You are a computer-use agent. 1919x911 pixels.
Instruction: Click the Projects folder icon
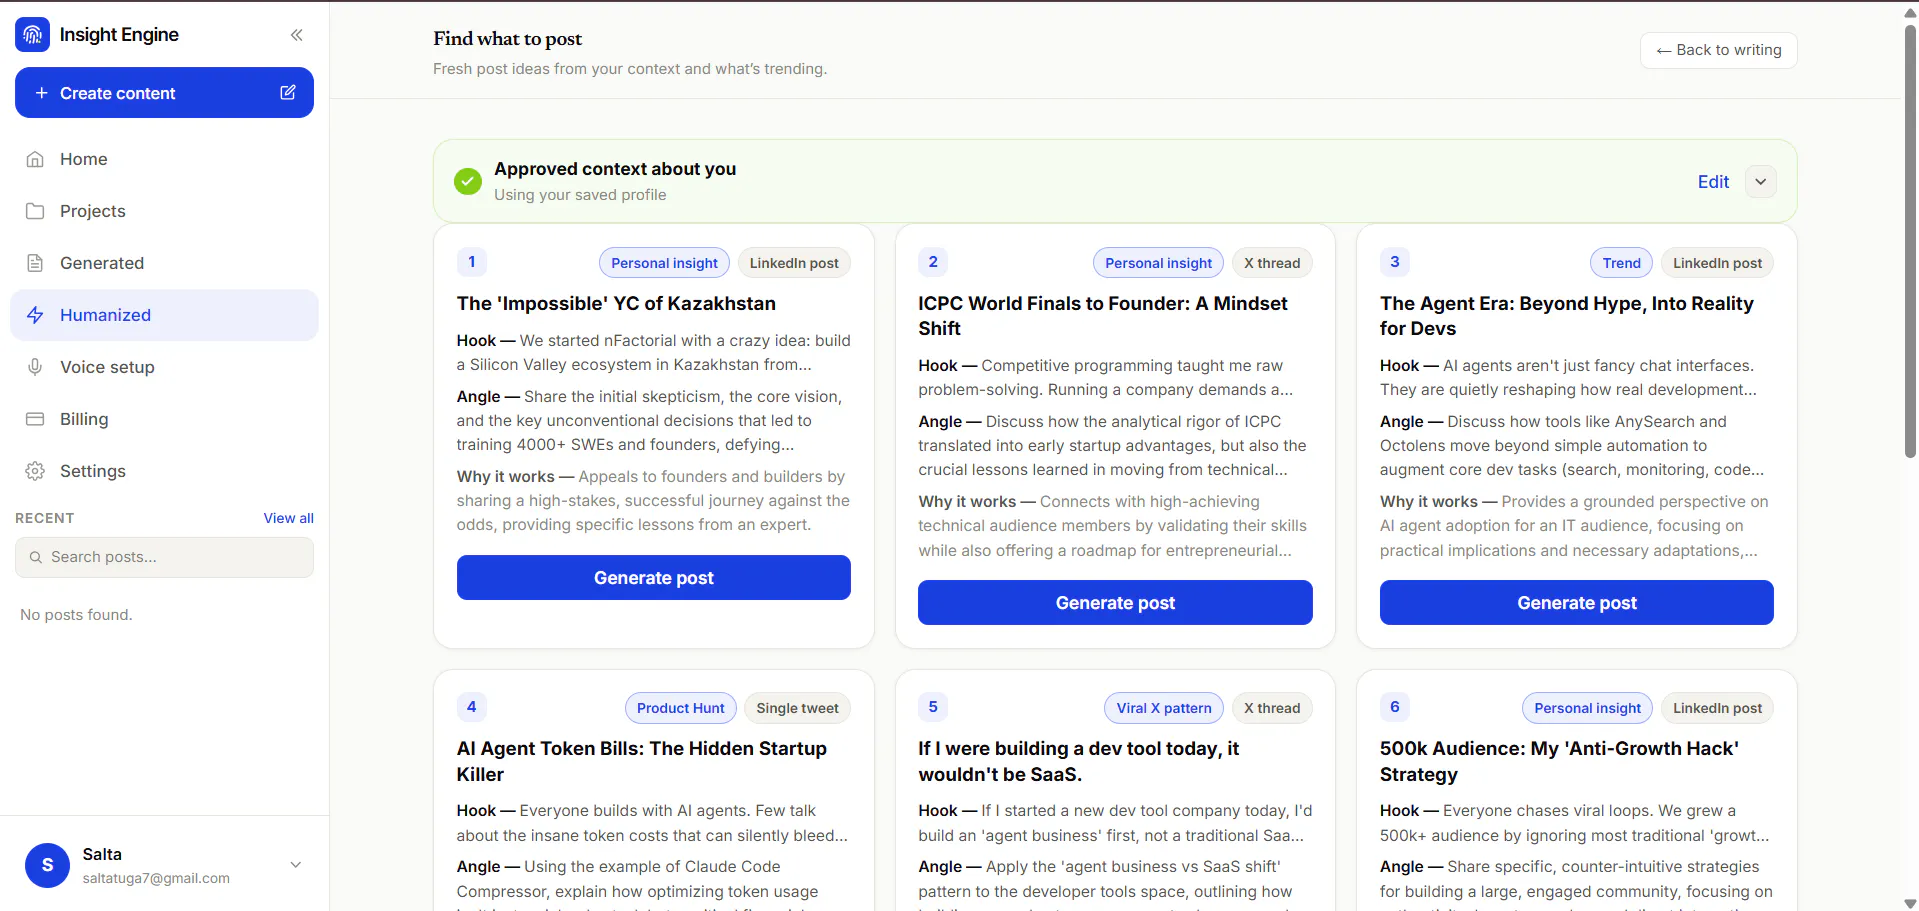pos(35,211)
